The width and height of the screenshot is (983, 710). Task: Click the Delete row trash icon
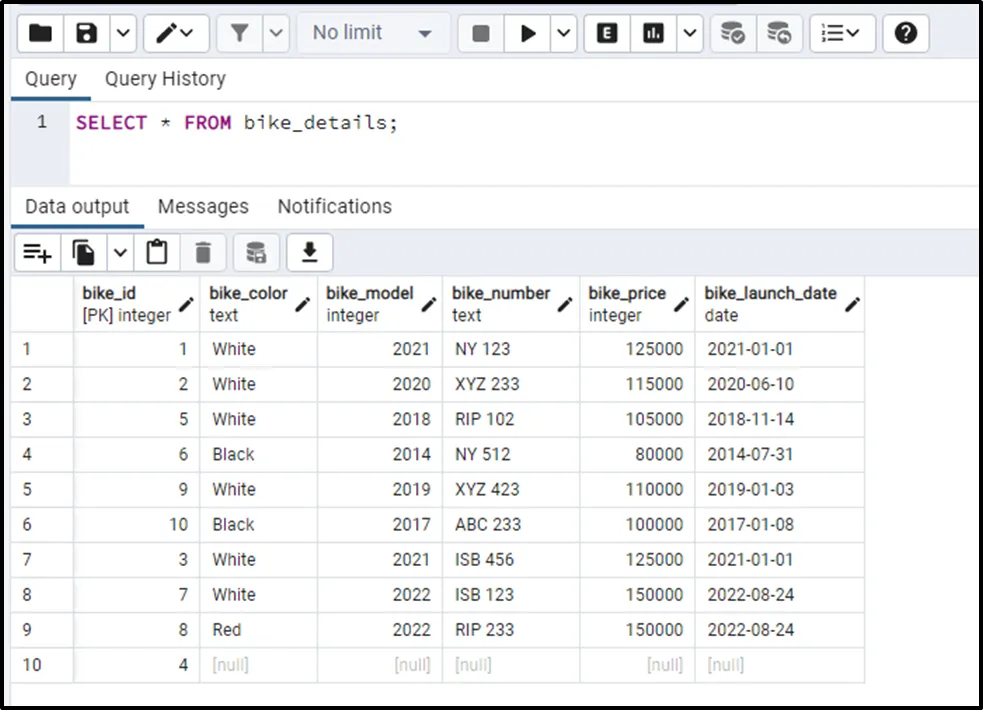tap(203, 253)
